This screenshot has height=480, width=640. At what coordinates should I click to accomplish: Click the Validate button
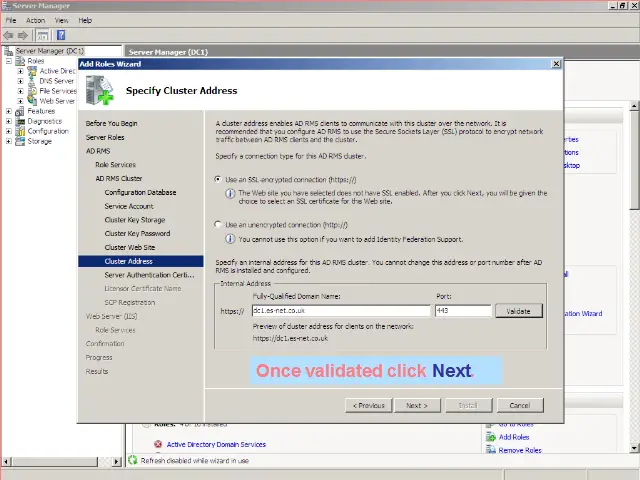pyautogui.click(x=518, y=311)
